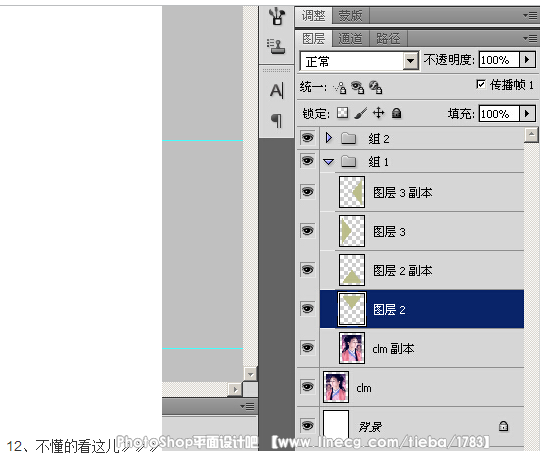The width and height of the screenshot is (540, 459).
Task: Select the 图层 tab
Action: [x=313, y=38]
